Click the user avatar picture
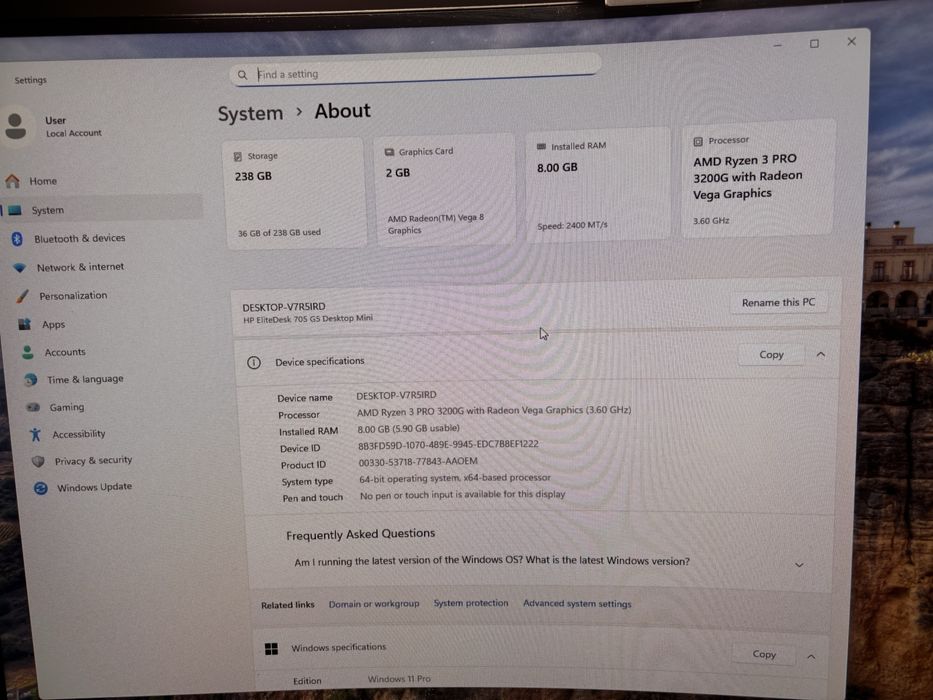This screenshot has width=933, height=700. point(15,126)
